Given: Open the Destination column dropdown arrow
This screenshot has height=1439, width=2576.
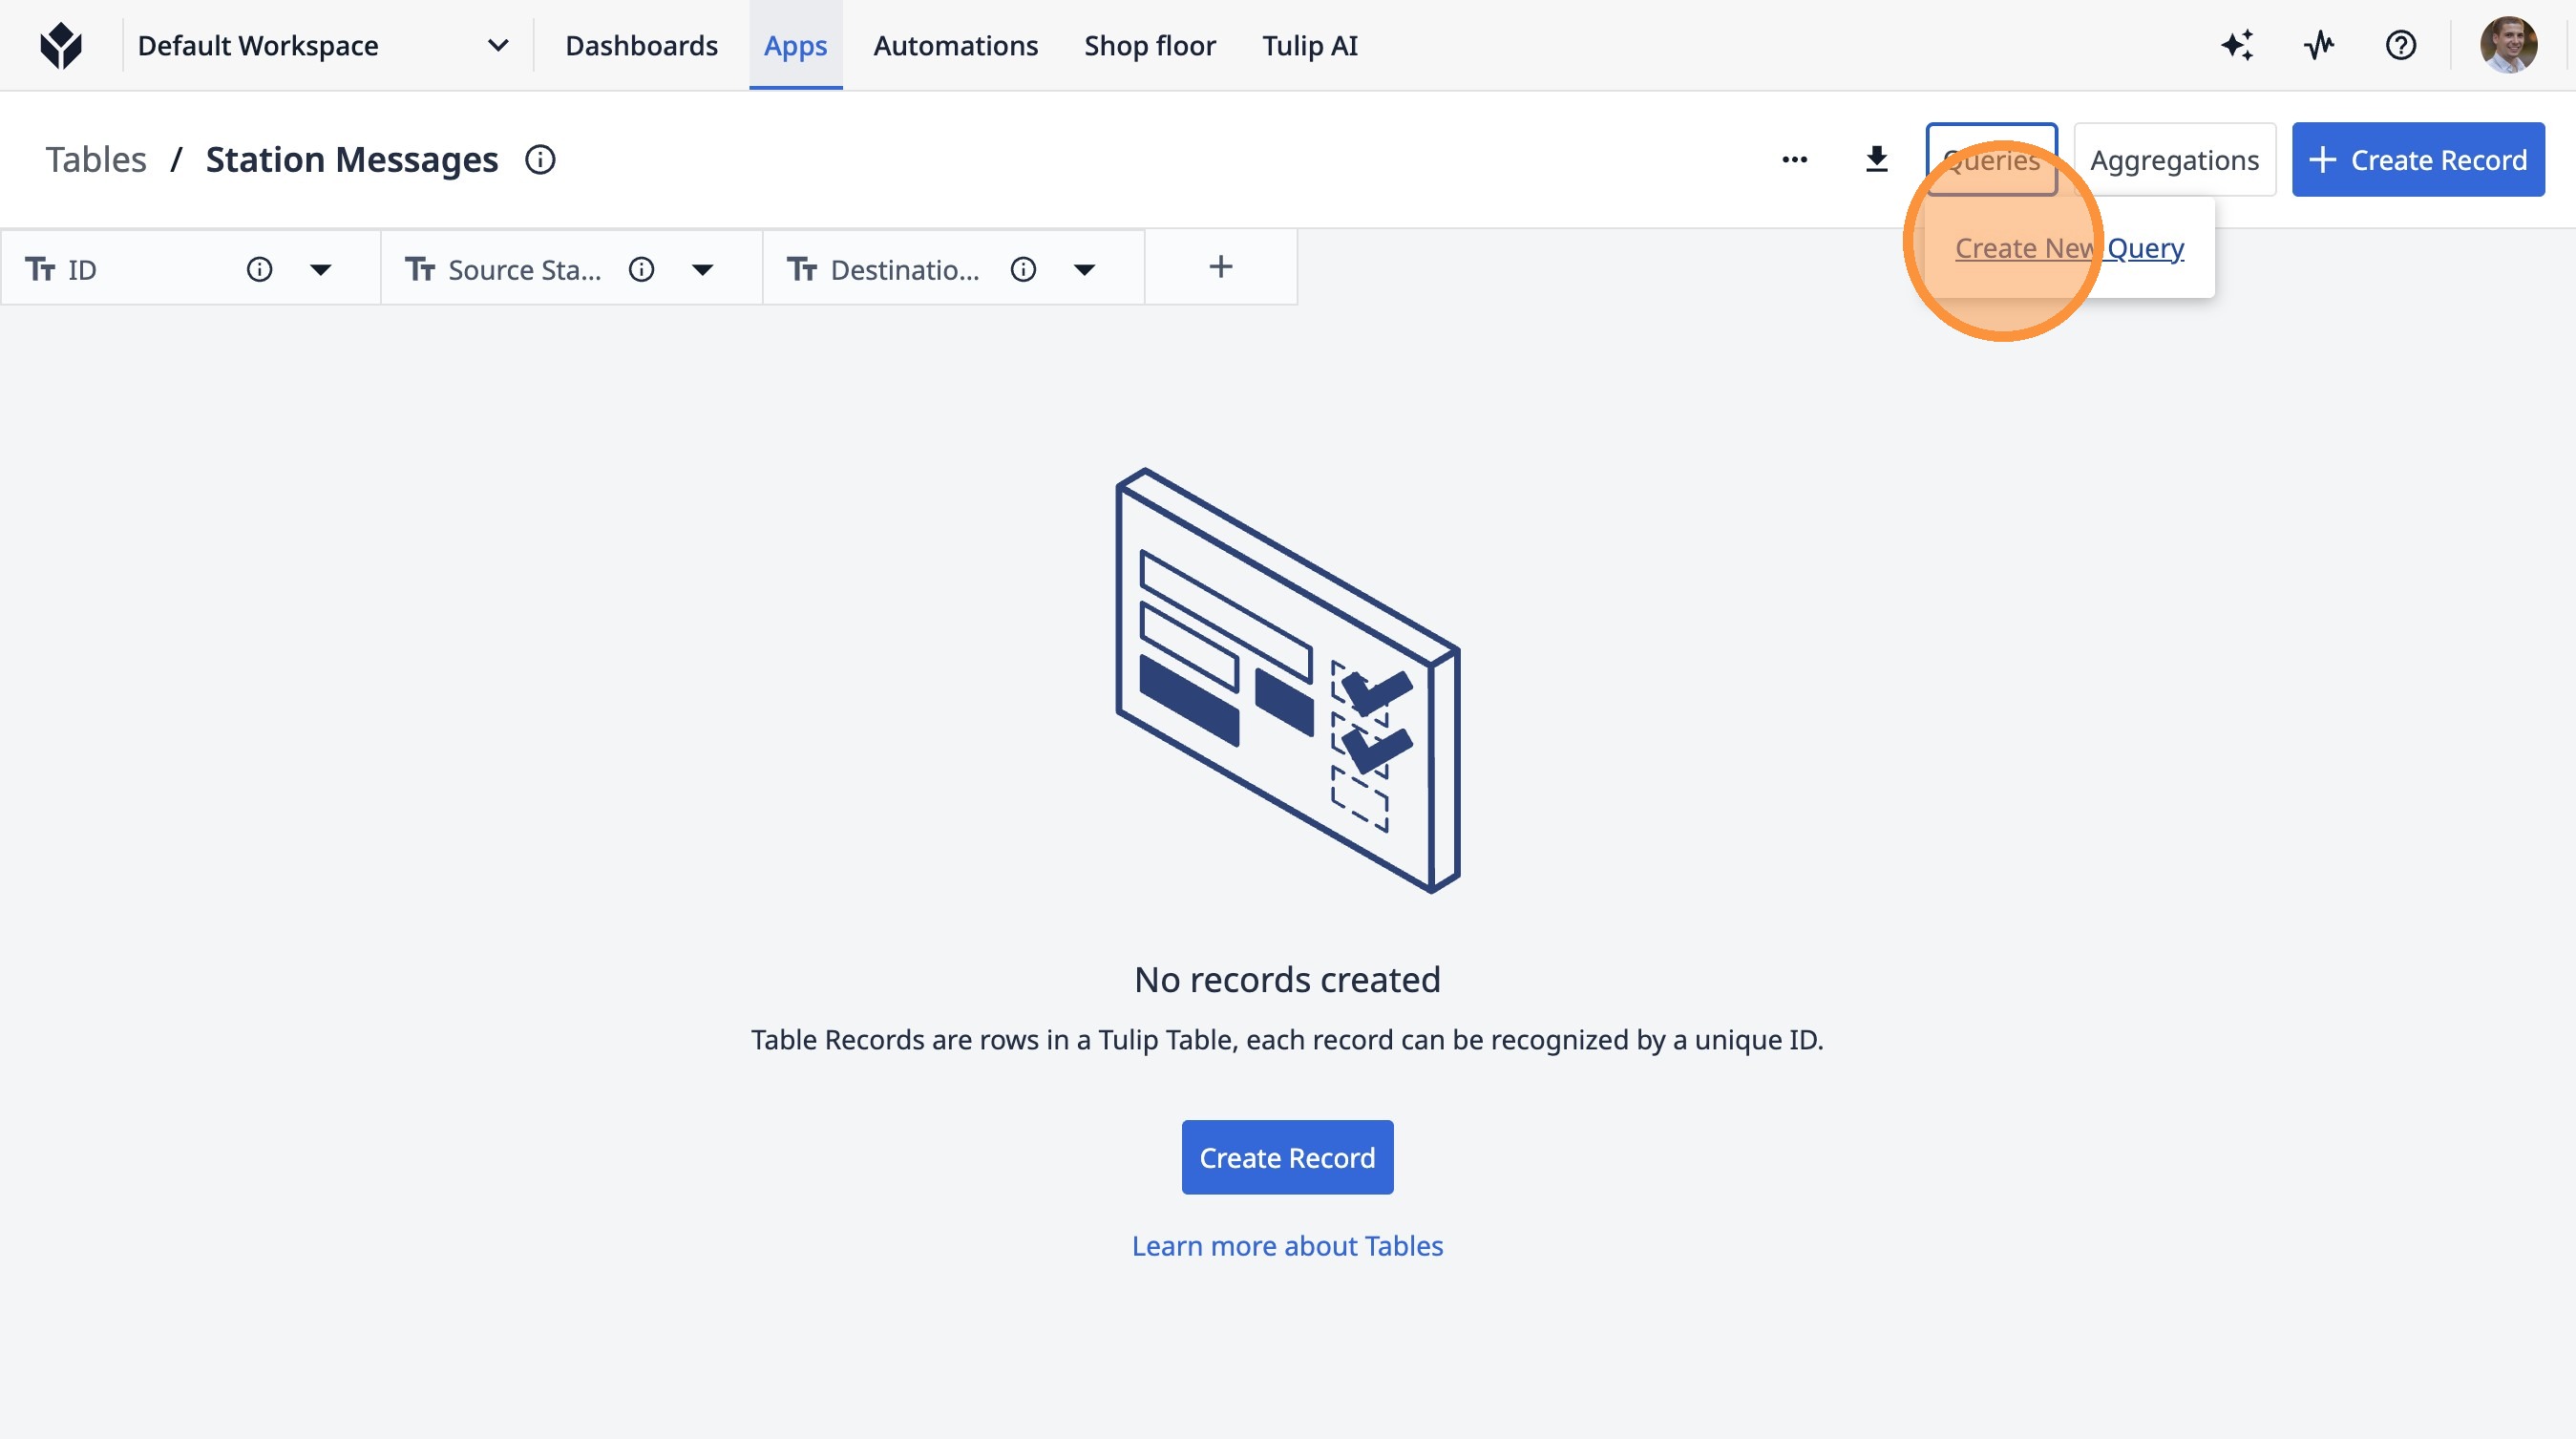Looking at the screenshot, I should pos(1084,270).
